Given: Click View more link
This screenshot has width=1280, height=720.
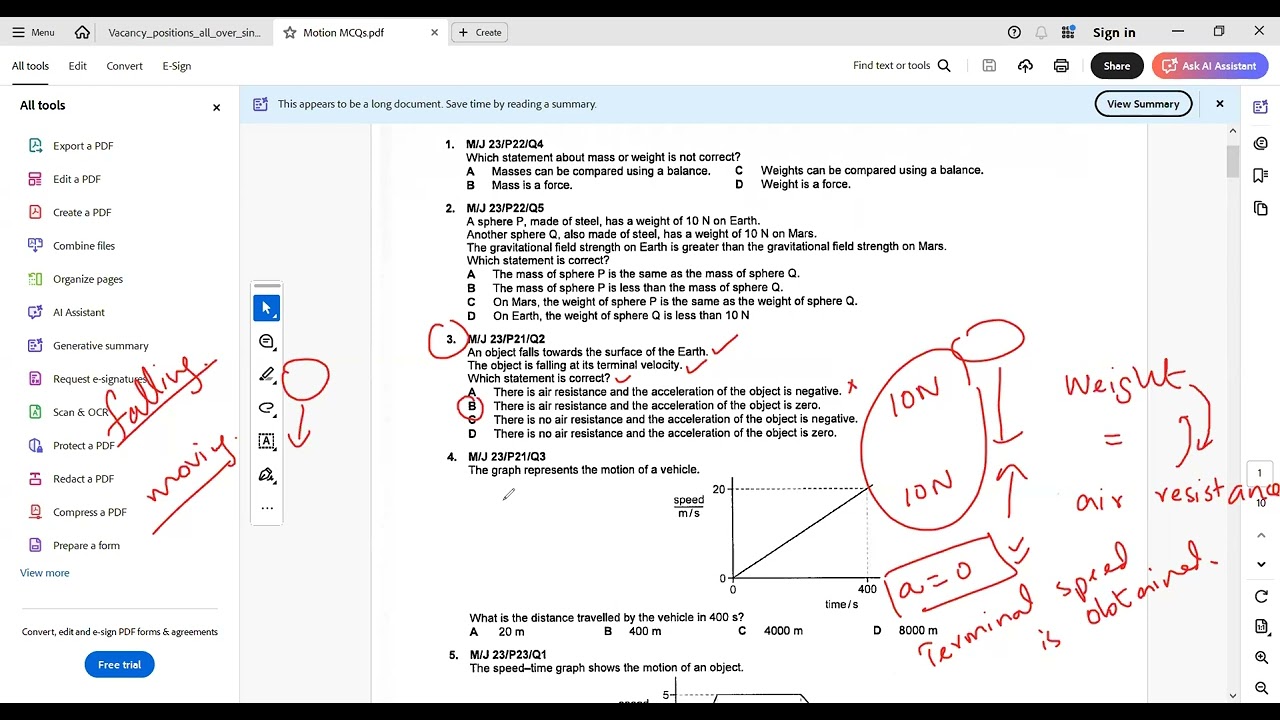Looking at the screenshot, I should coord(45,573).
